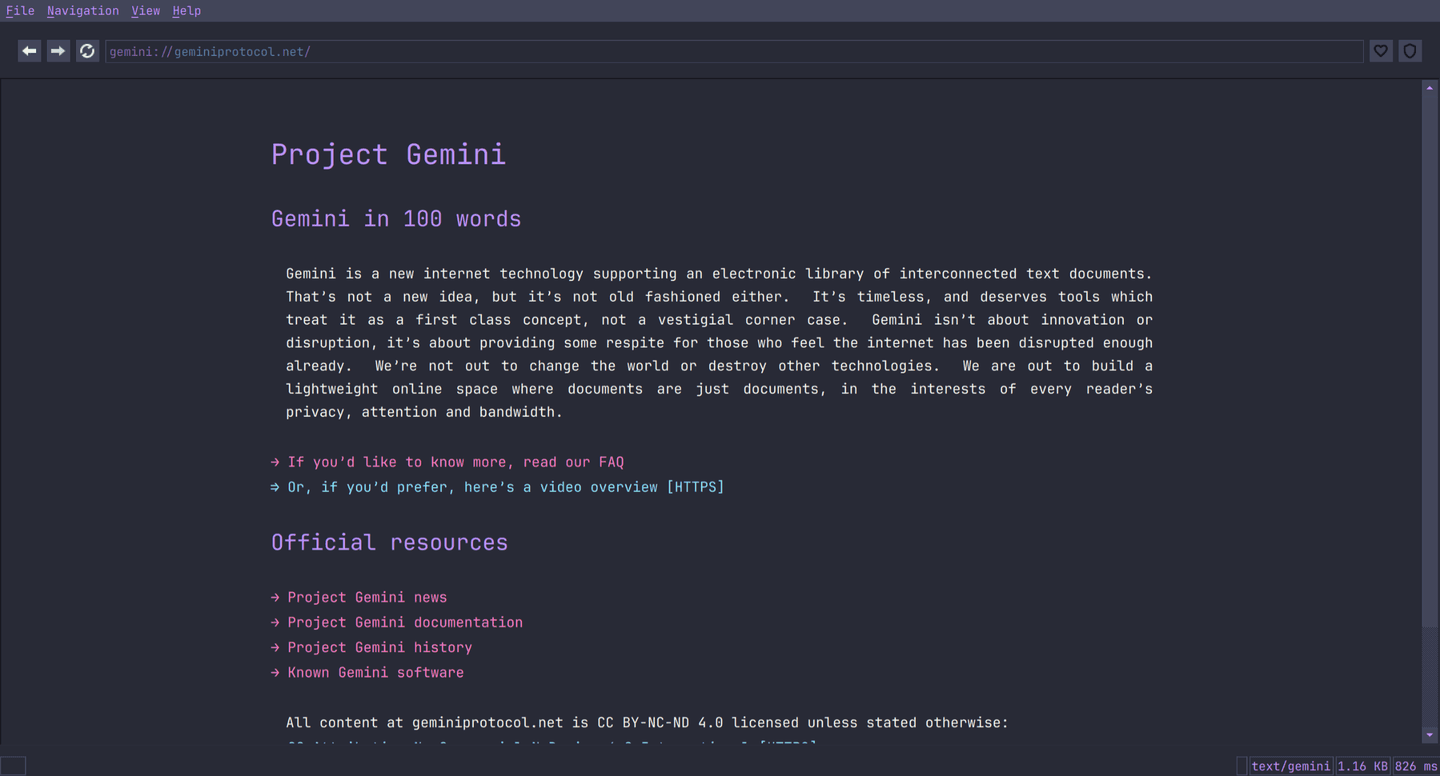This screenshot has width=1440, height=776.
Task: Click the back navigation arrow
Action: 29,51
